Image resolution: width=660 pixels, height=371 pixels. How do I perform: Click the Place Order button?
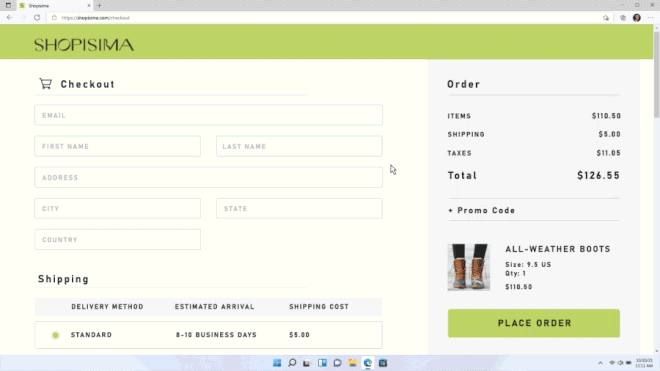click(x=534, y=323)
